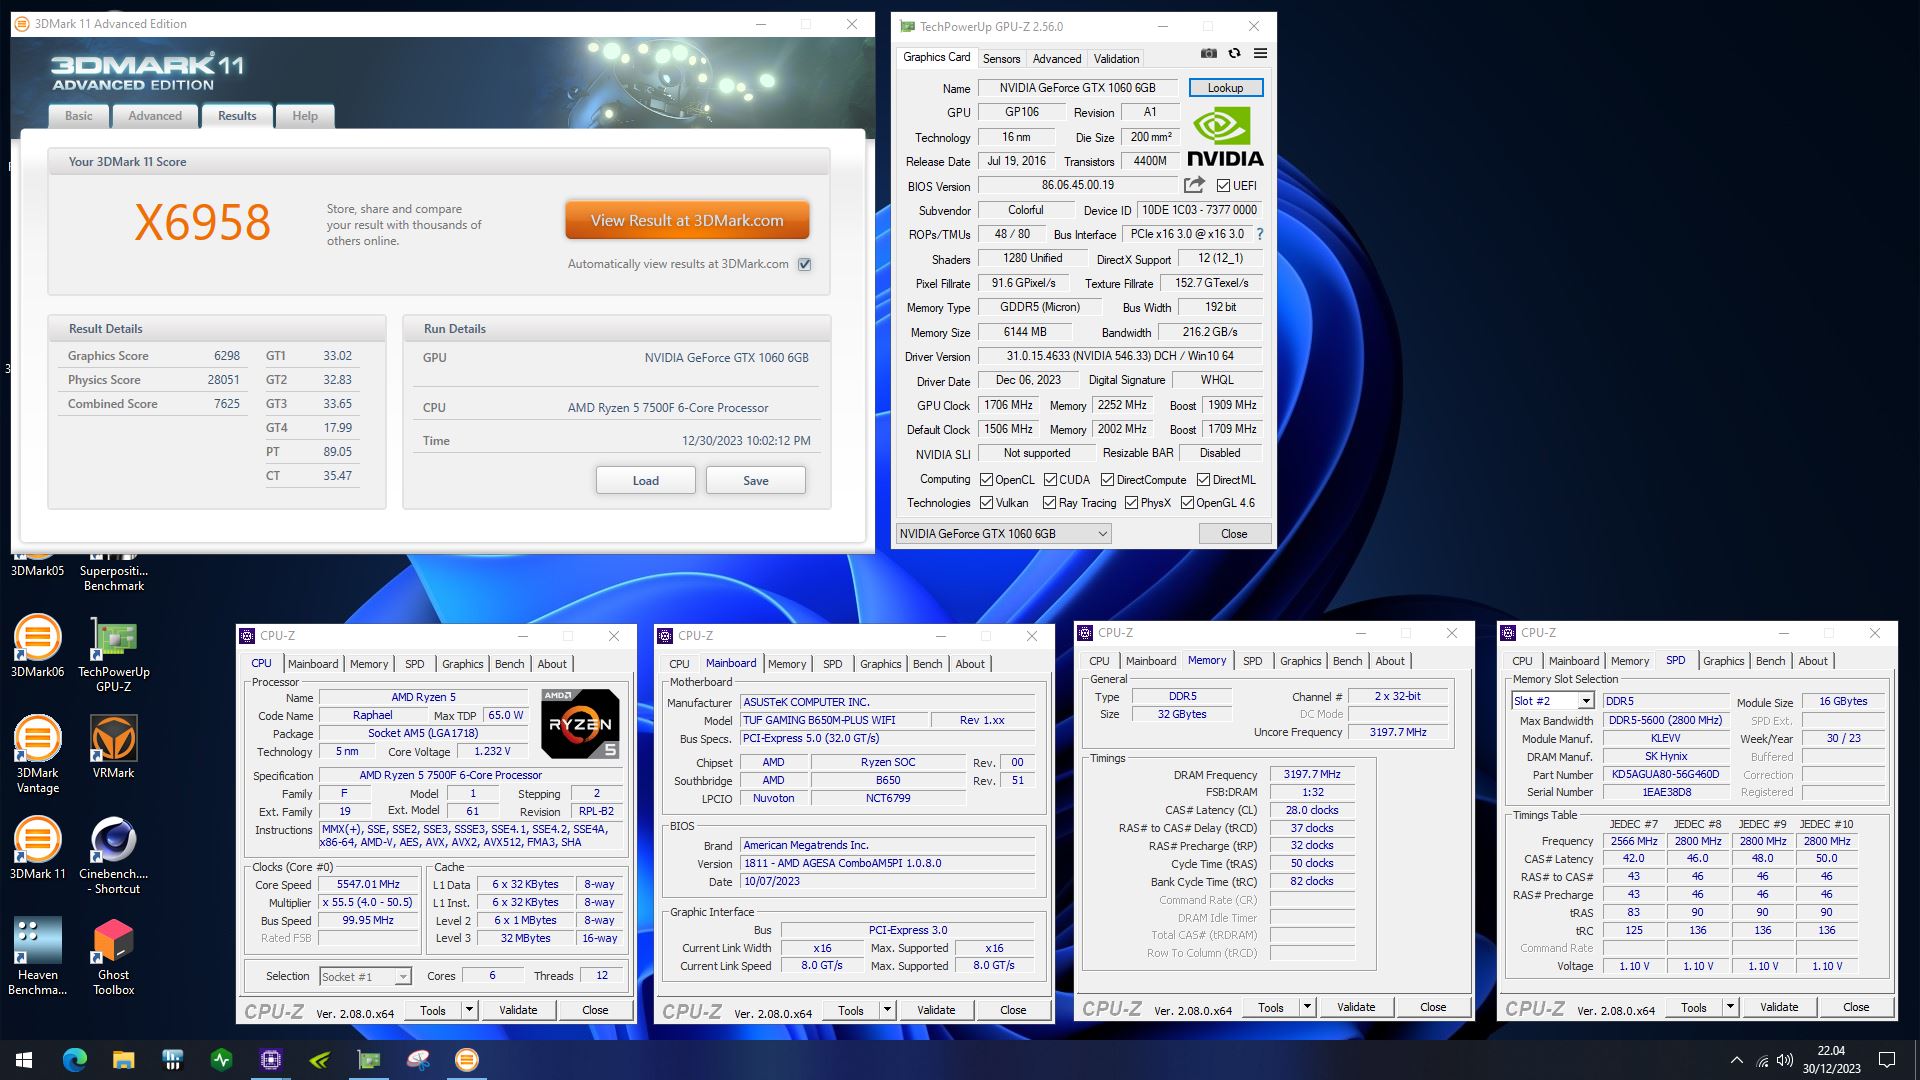1920x1080 pixels.
Task: Switch to the Sensors tab in GPU-Z
Action: [x=1001, y=59]
